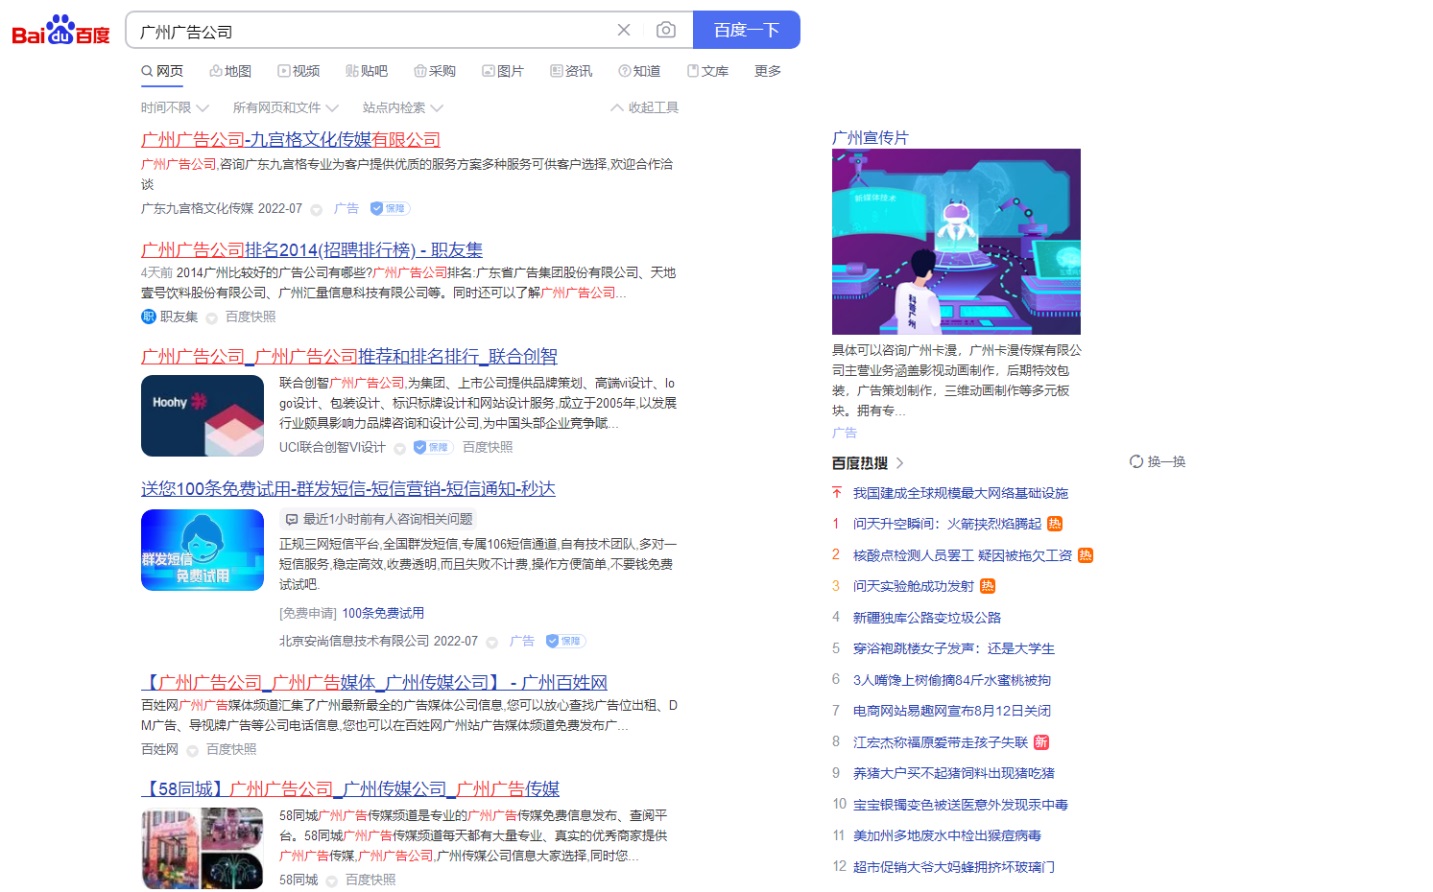Open result 广州广告公司排名2014 职友集
Viewport: 1433px width, 892px height.
(312, 250)
